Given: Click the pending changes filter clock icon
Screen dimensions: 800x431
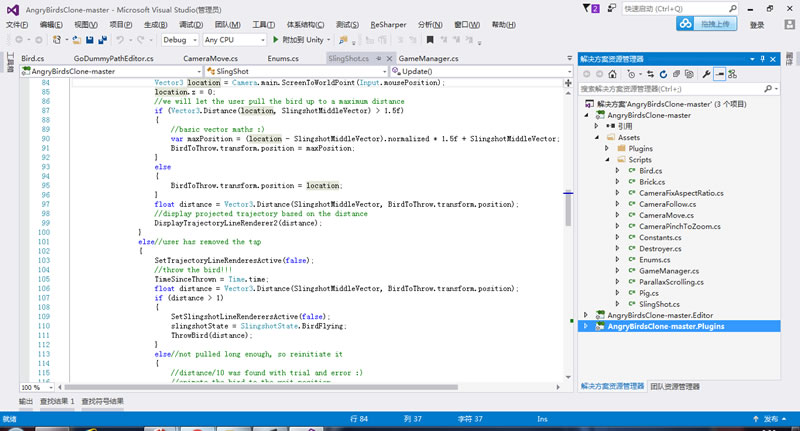Looking at the screenshot, I should pyautogui.click(x=631, y=74).
